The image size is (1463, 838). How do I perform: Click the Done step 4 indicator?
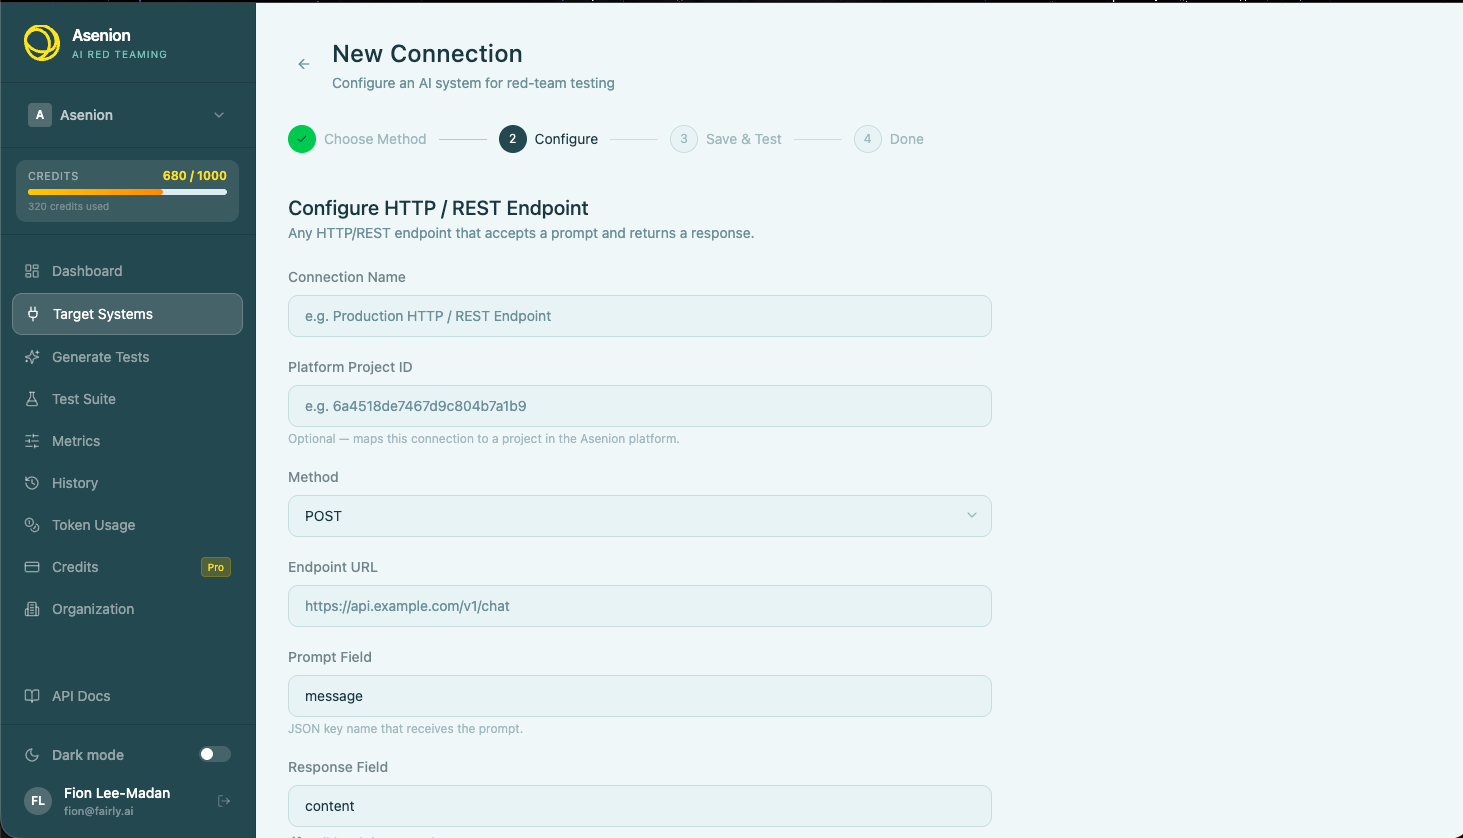(868, 139)
